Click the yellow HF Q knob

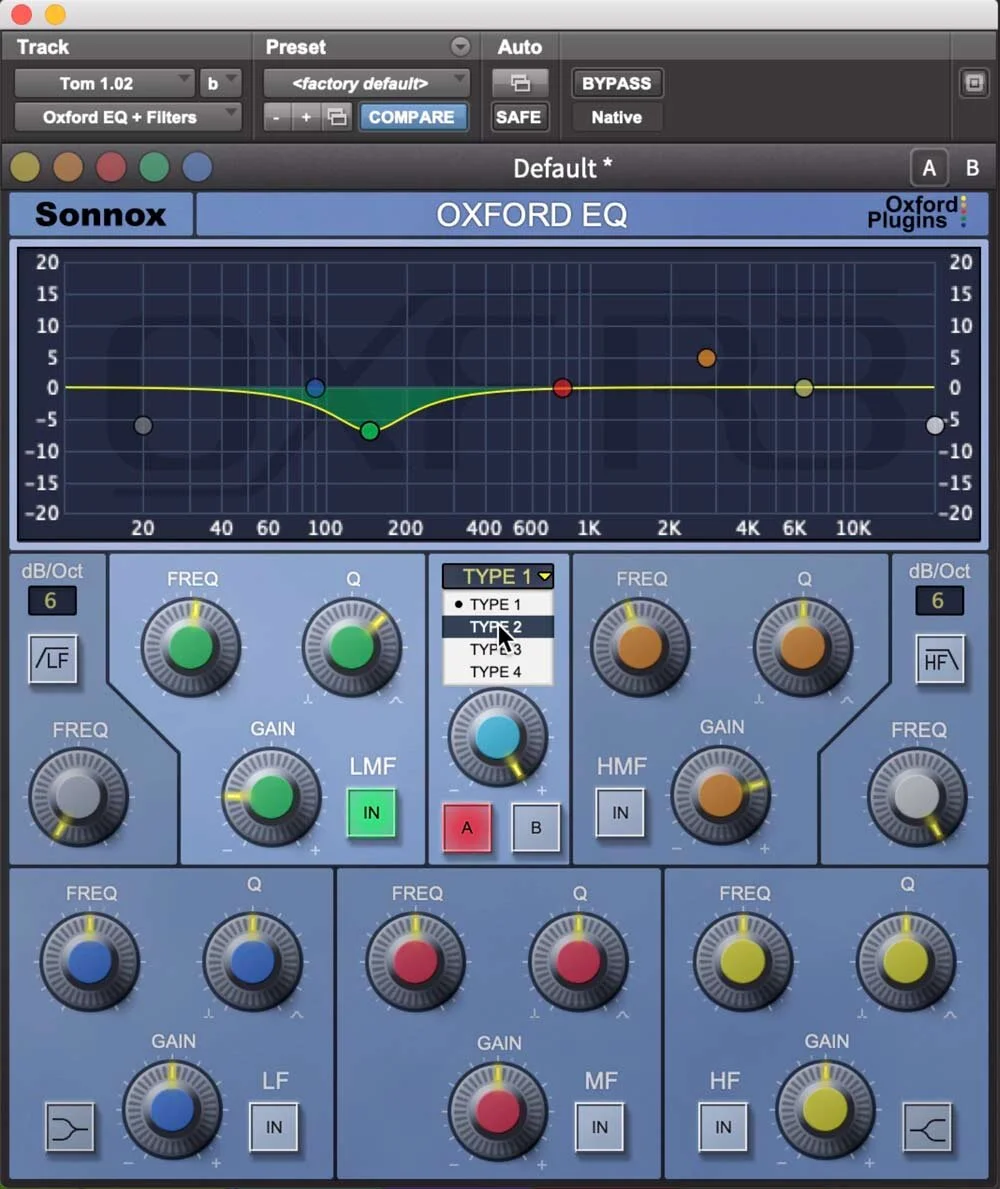coord(905,961)
